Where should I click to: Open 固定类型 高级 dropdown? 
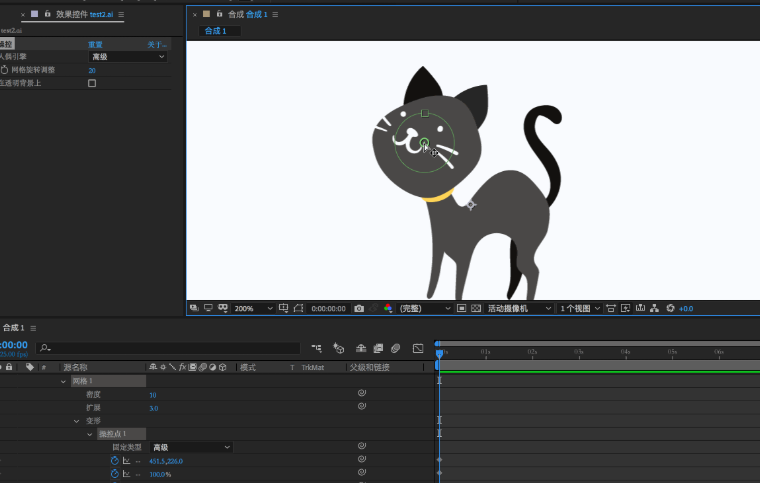pyautogui.click(x=191, y=447)
